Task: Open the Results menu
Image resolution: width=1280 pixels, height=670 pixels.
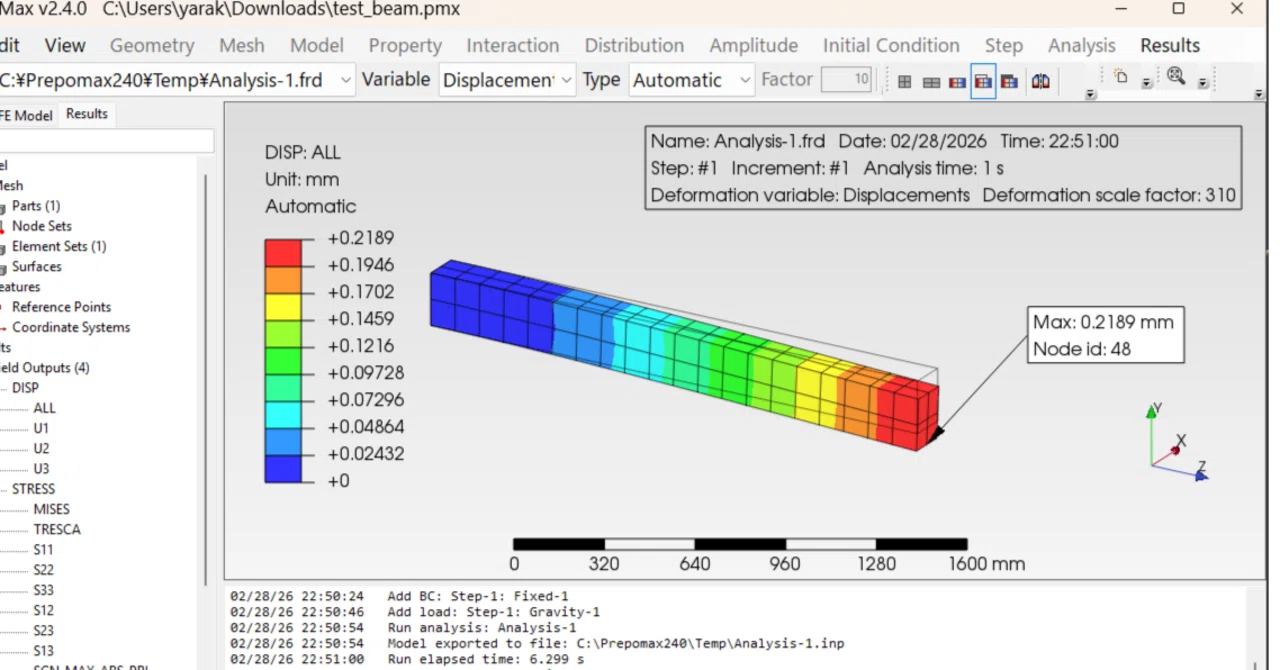Action: (x=1170, y=45)
